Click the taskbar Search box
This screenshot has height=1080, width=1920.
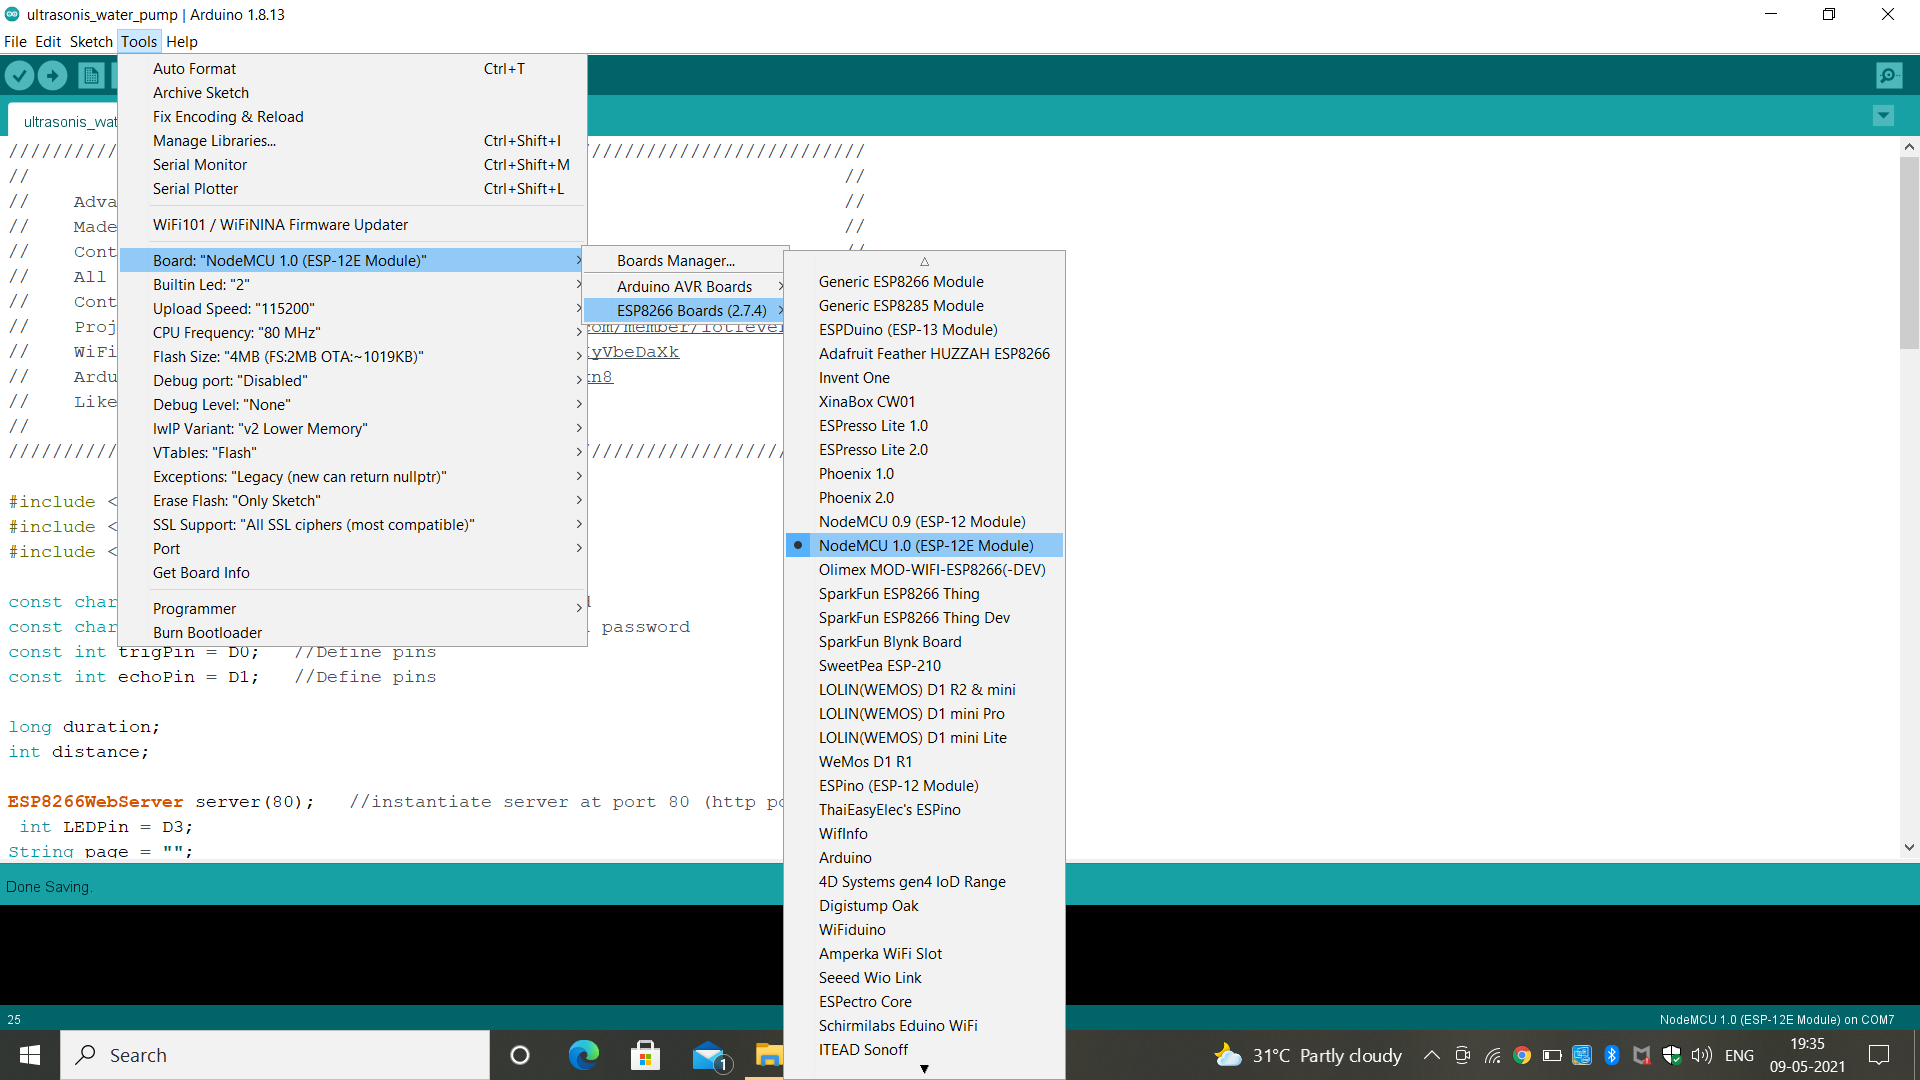pyautogui.click(x=276, y=1055)
